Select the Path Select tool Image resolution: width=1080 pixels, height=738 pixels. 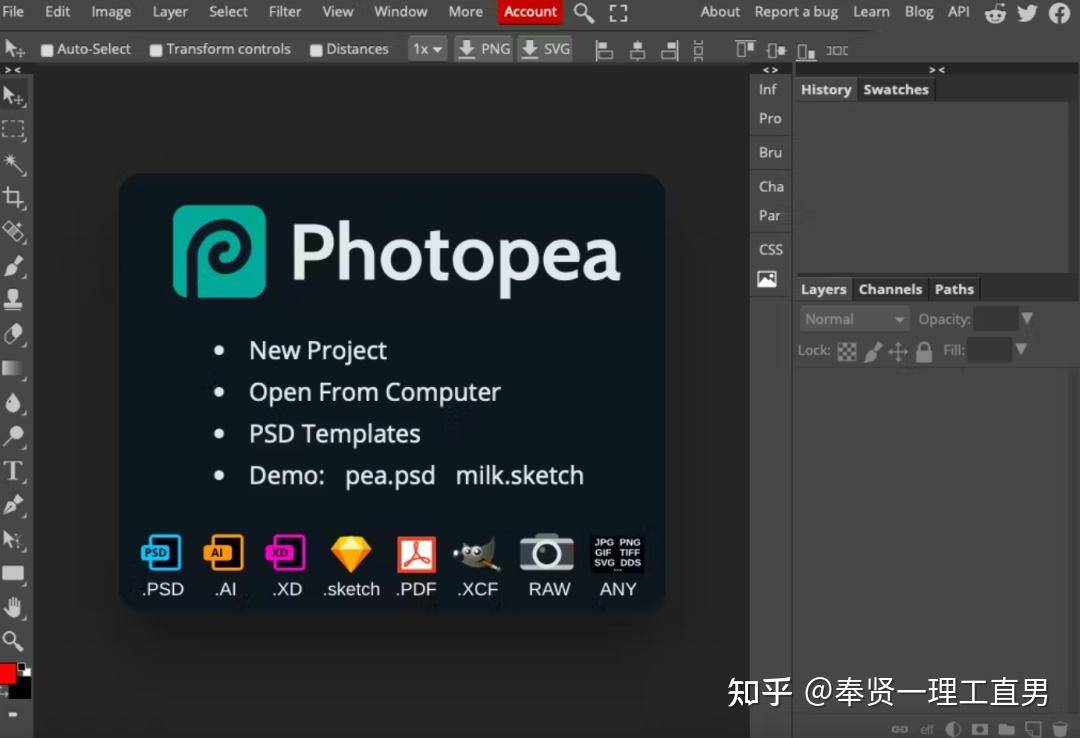point(14,540)
